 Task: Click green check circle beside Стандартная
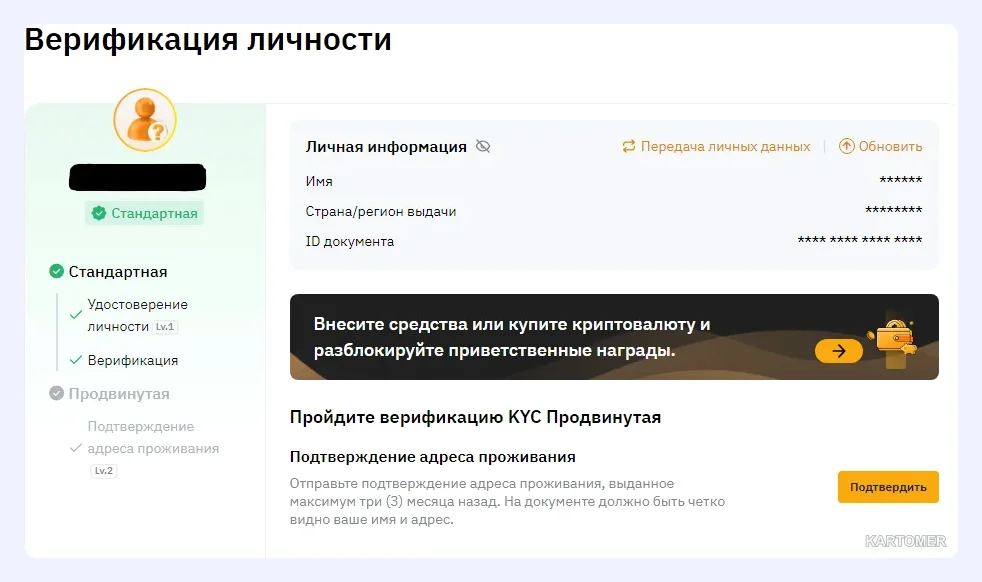(x=56, y=271)
